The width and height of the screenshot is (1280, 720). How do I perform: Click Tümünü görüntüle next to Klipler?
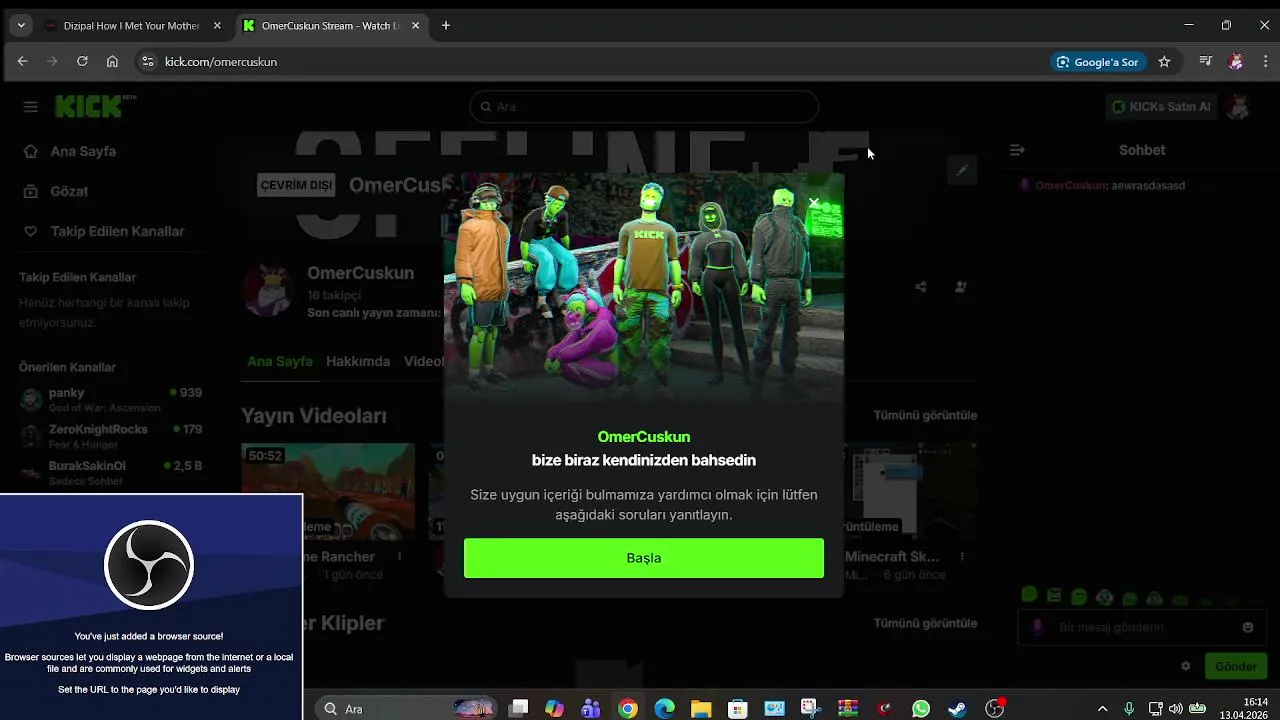925,623
